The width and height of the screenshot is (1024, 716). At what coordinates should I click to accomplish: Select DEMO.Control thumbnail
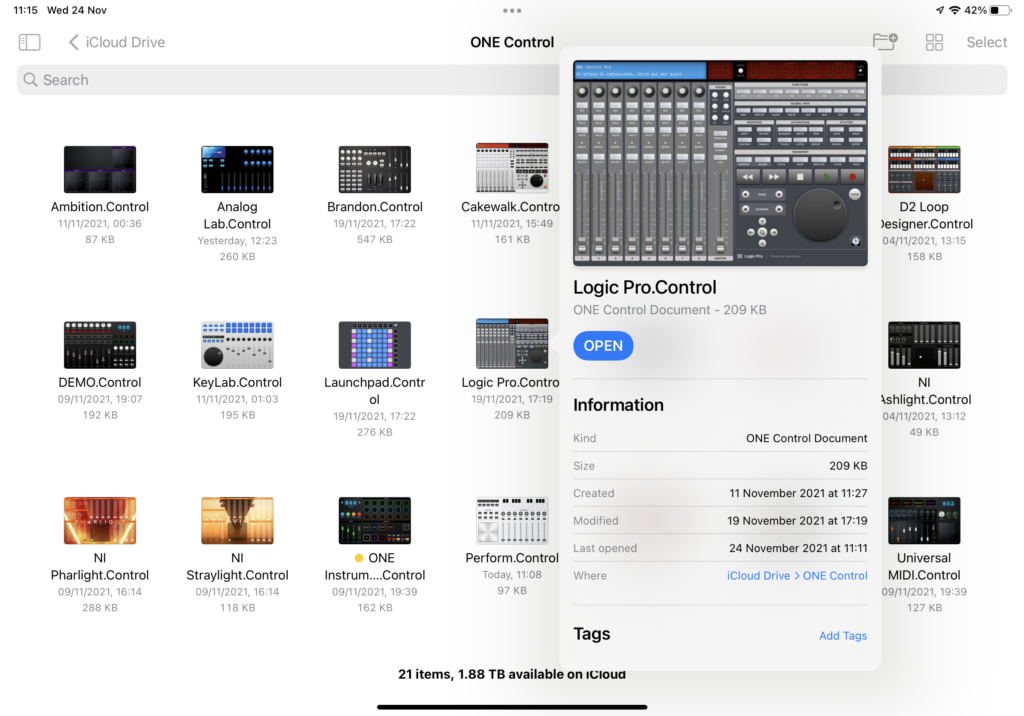pos(100,345)
